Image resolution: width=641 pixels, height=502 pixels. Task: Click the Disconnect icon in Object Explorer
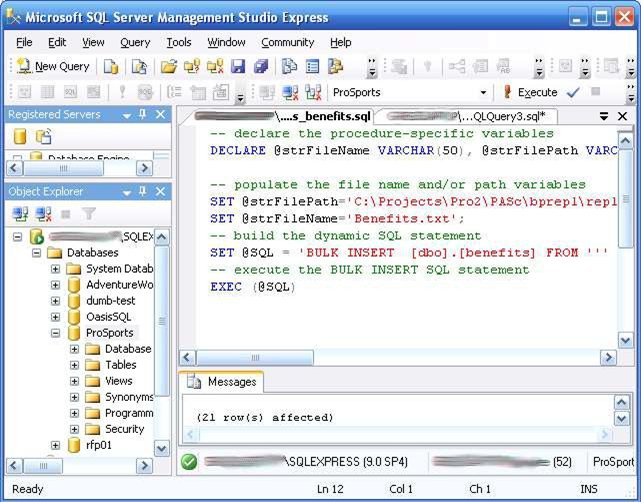point(43,213)
